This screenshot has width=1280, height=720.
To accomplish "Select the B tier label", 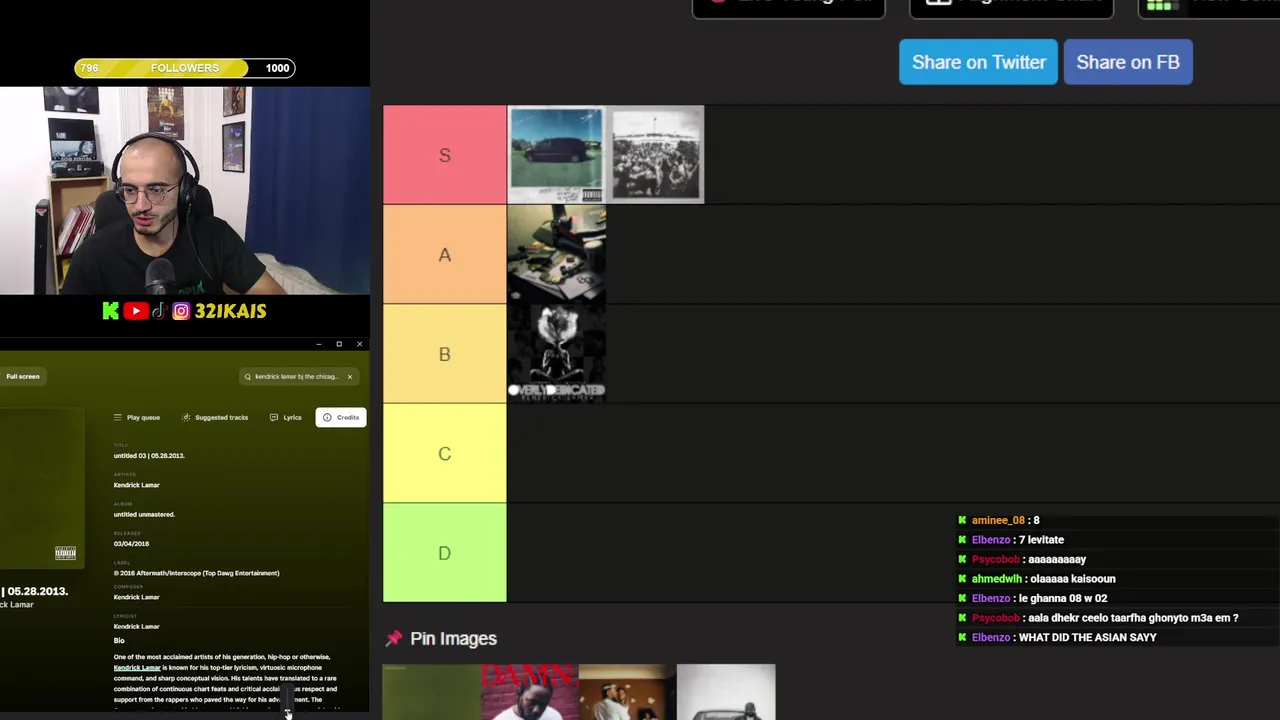I will pyautogui.click(x=445, y=354).
